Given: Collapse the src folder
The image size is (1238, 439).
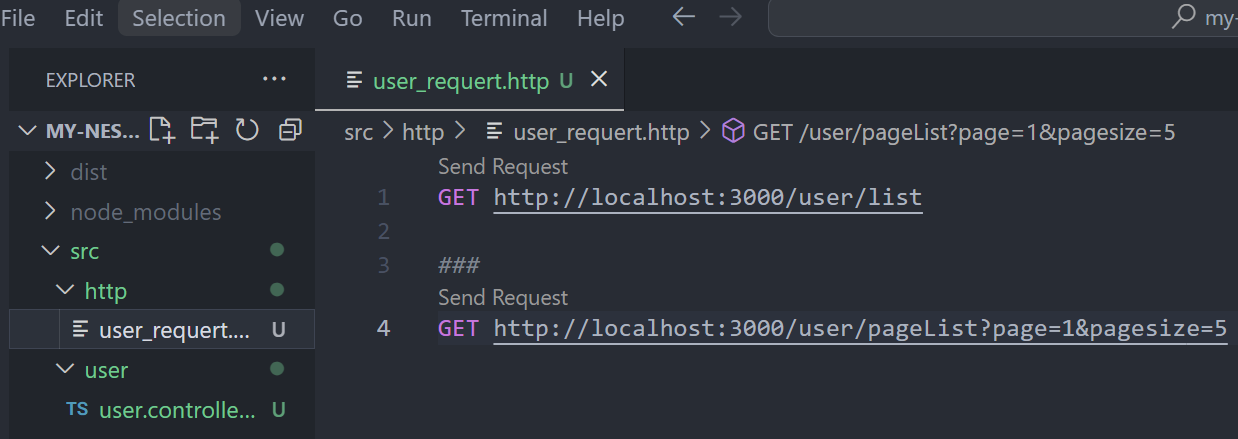Looking at the screenshot, I should (84, 251).
